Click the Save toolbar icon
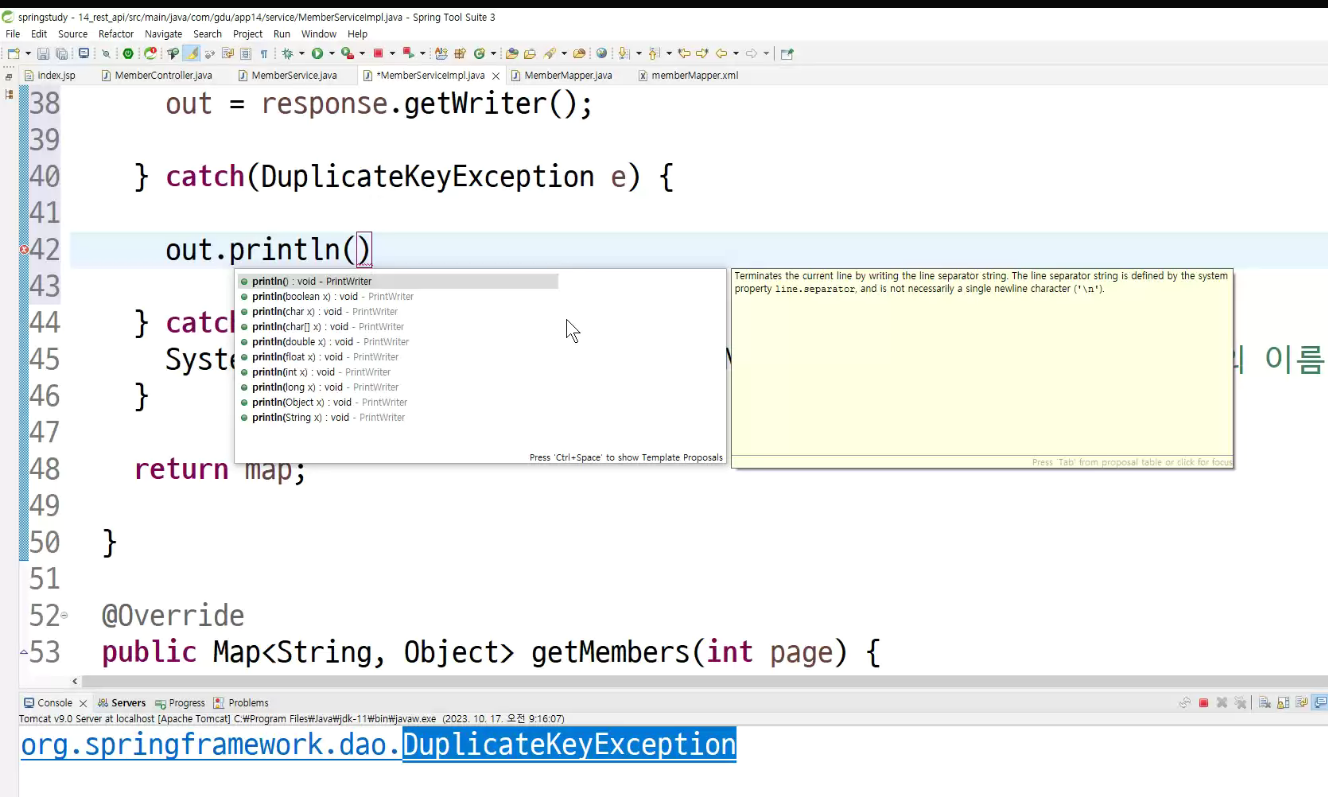This screenshot has width=1328, height=797. (43, 54)
